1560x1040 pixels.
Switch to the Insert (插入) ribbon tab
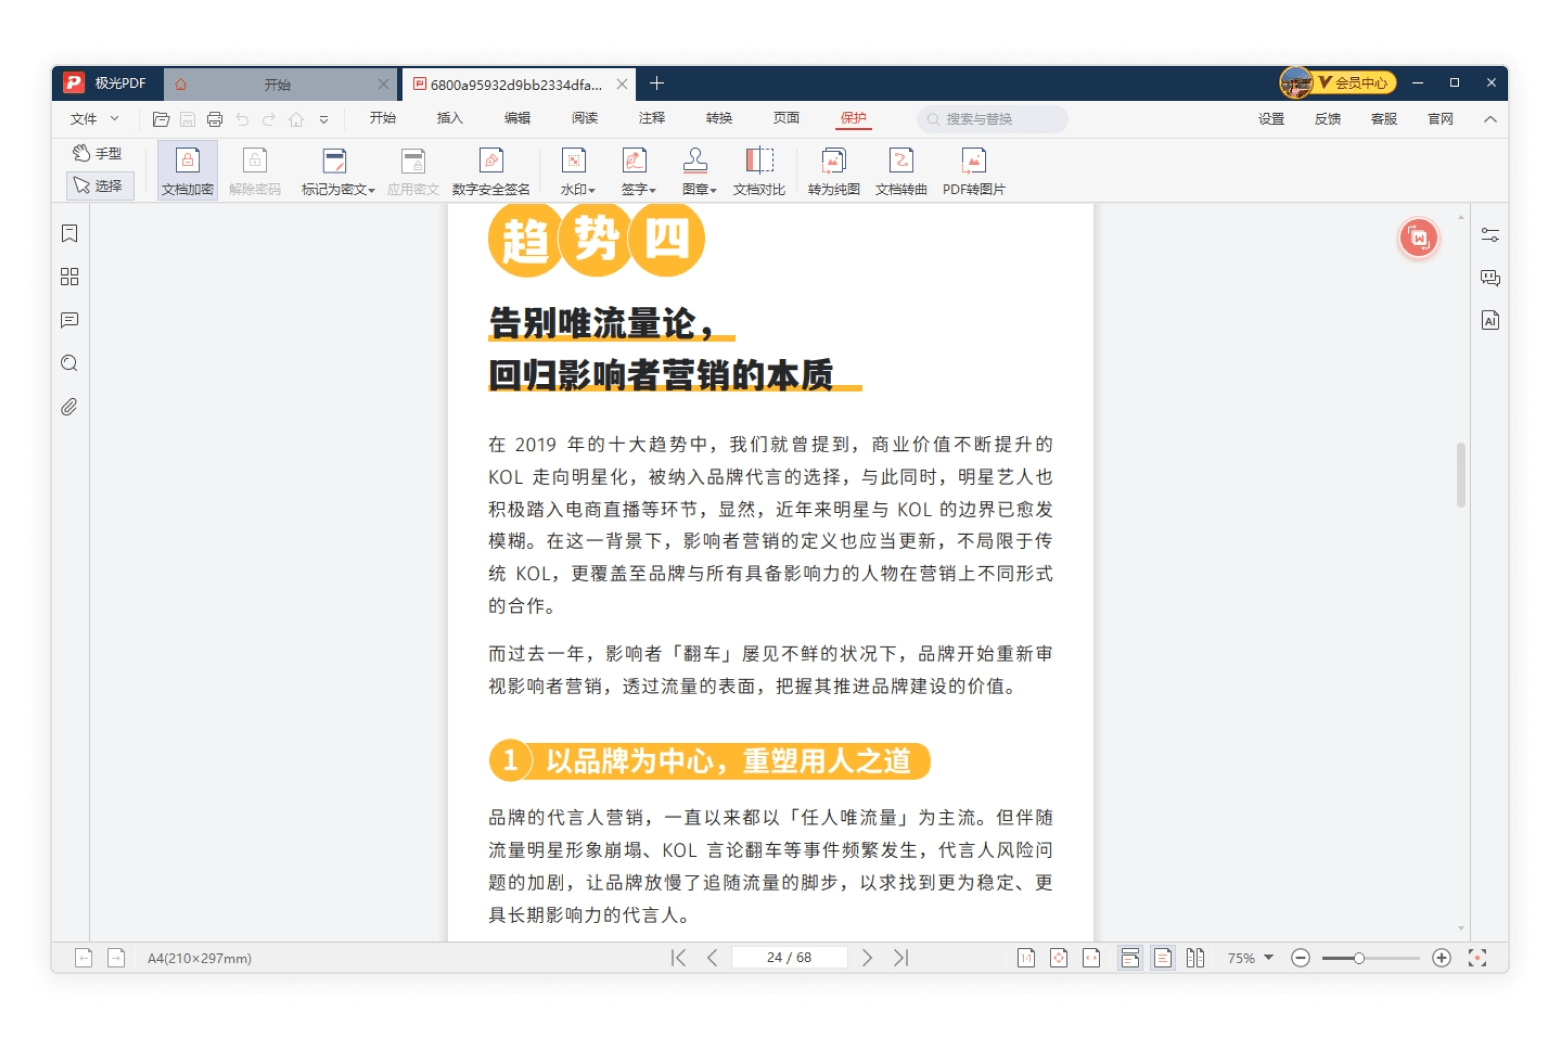(450, 118)
